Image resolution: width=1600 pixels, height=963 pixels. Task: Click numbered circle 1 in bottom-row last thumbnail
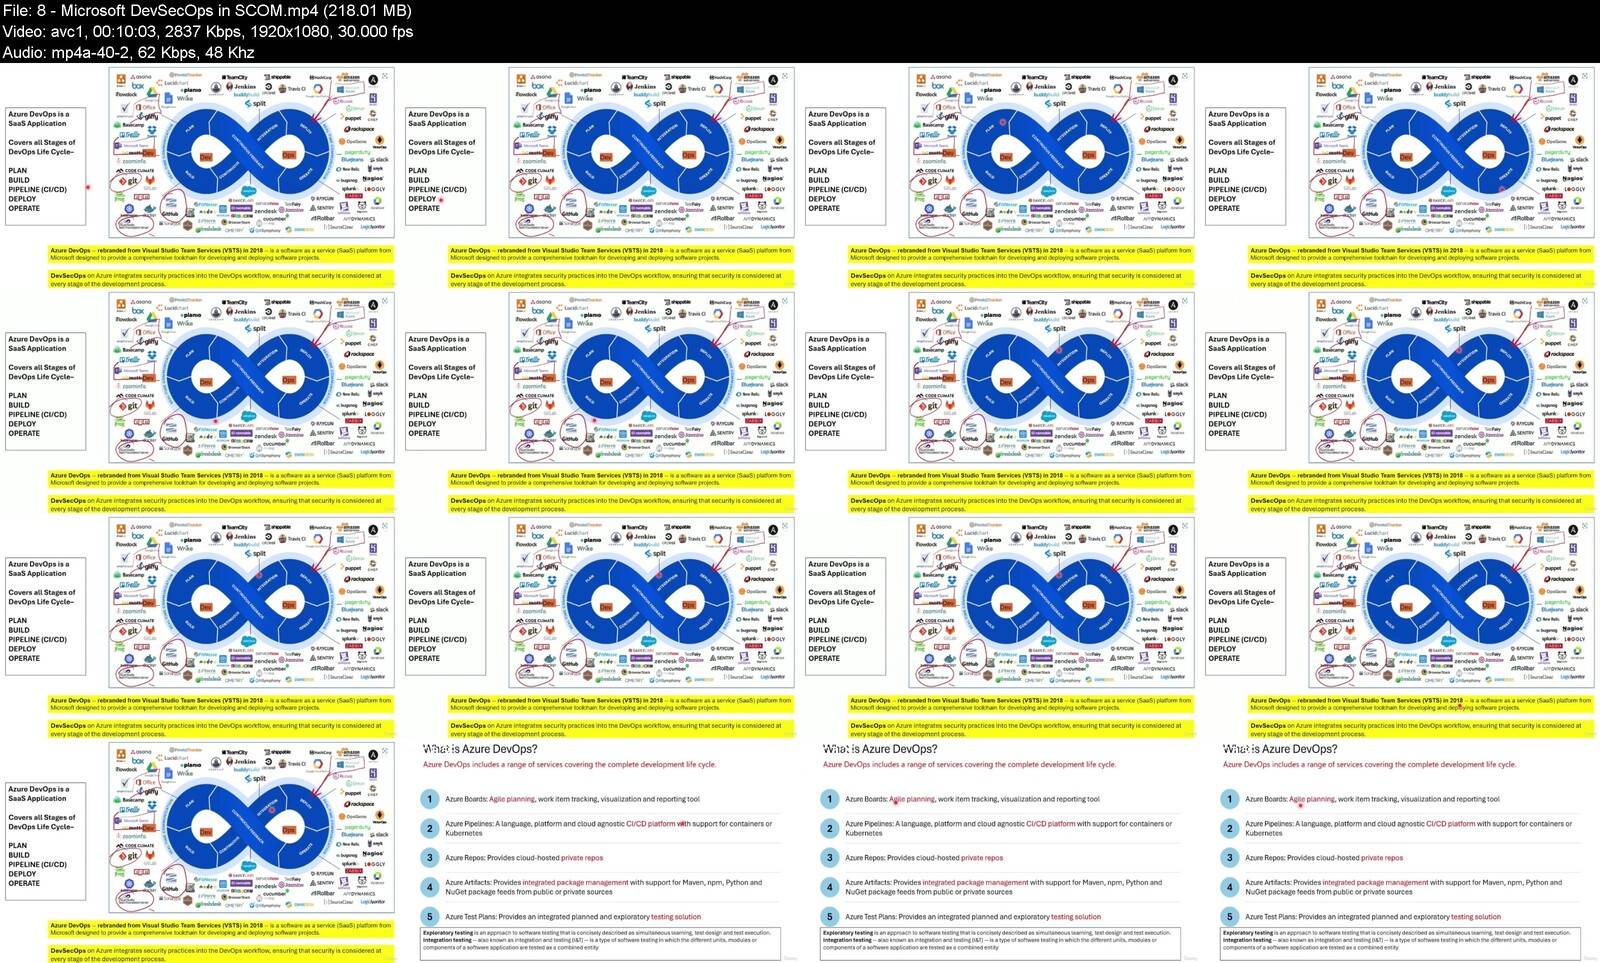click(1230, 799)
